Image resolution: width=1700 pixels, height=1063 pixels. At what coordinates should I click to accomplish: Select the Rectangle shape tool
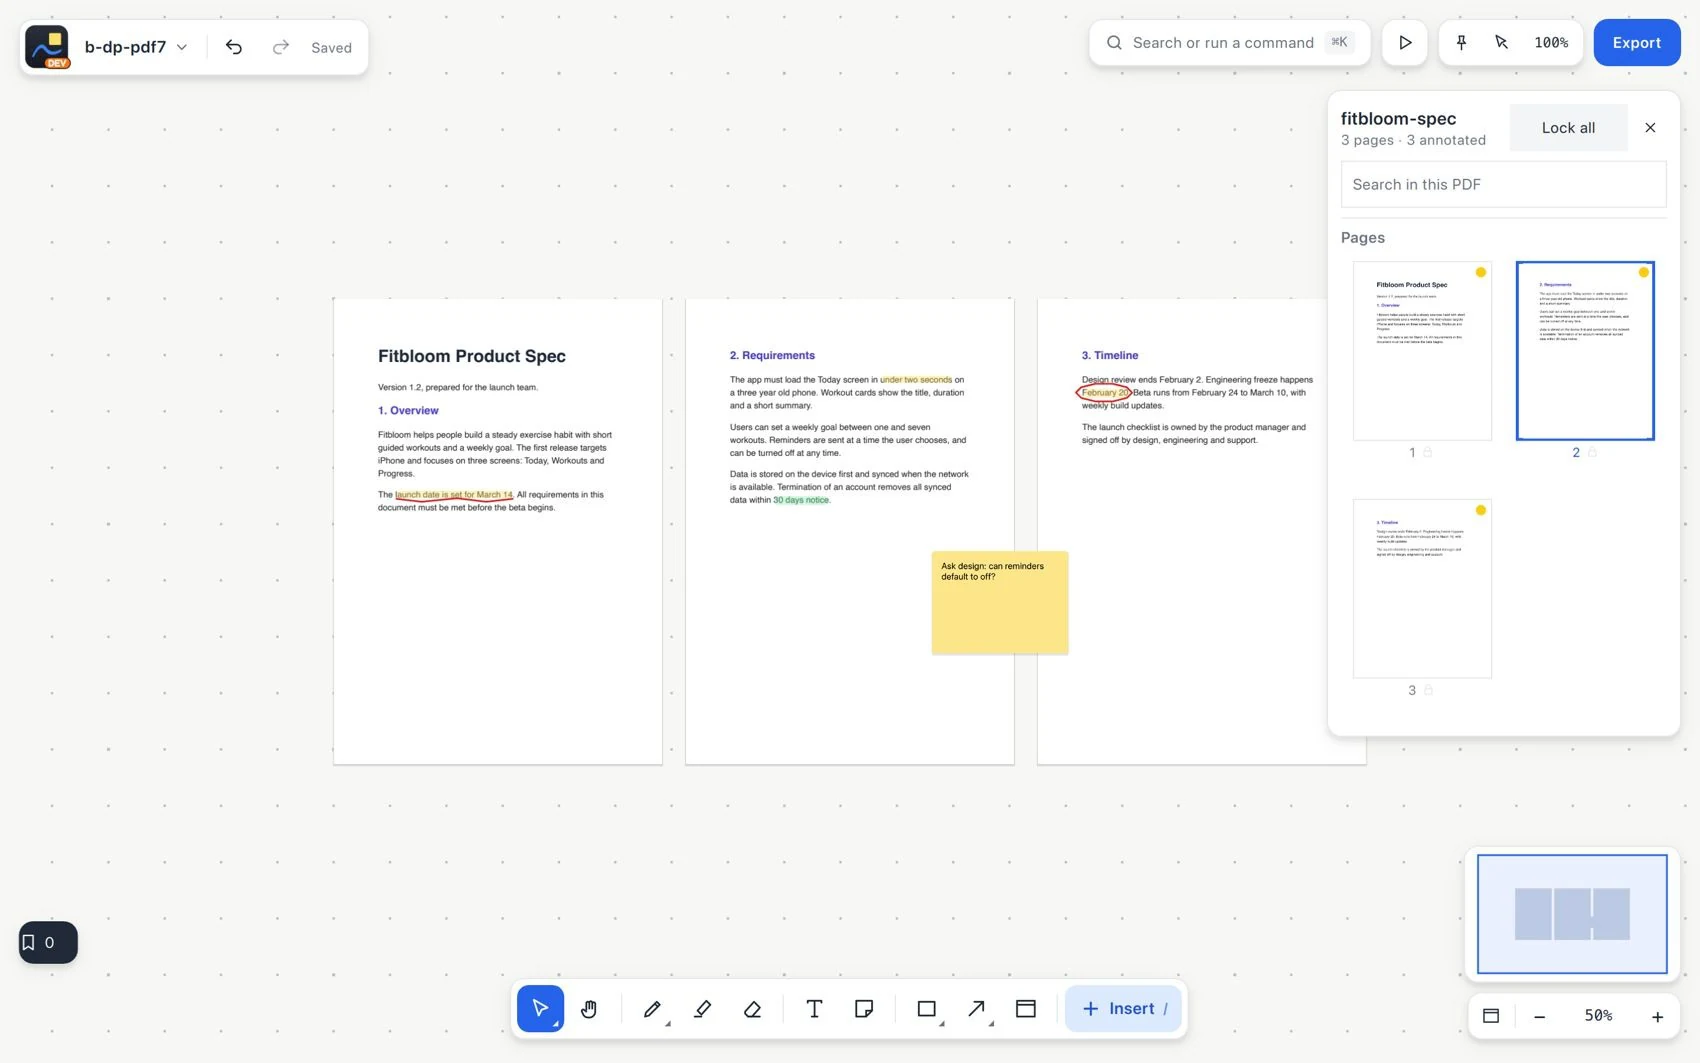[927, 1008]
